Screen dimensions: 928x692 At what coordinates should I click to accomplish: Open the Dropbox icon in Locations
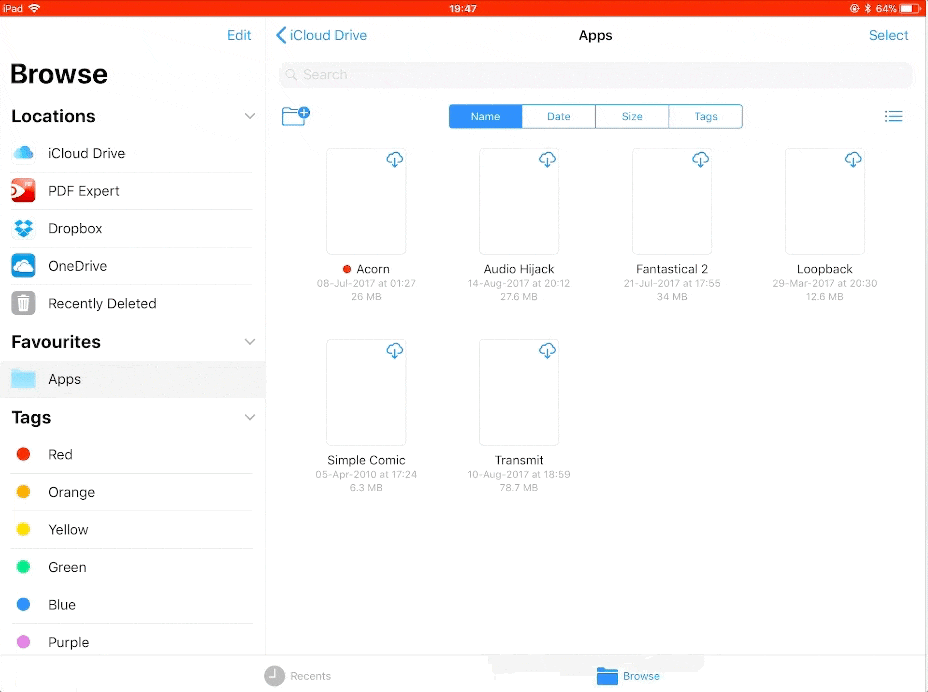[24, 228]
